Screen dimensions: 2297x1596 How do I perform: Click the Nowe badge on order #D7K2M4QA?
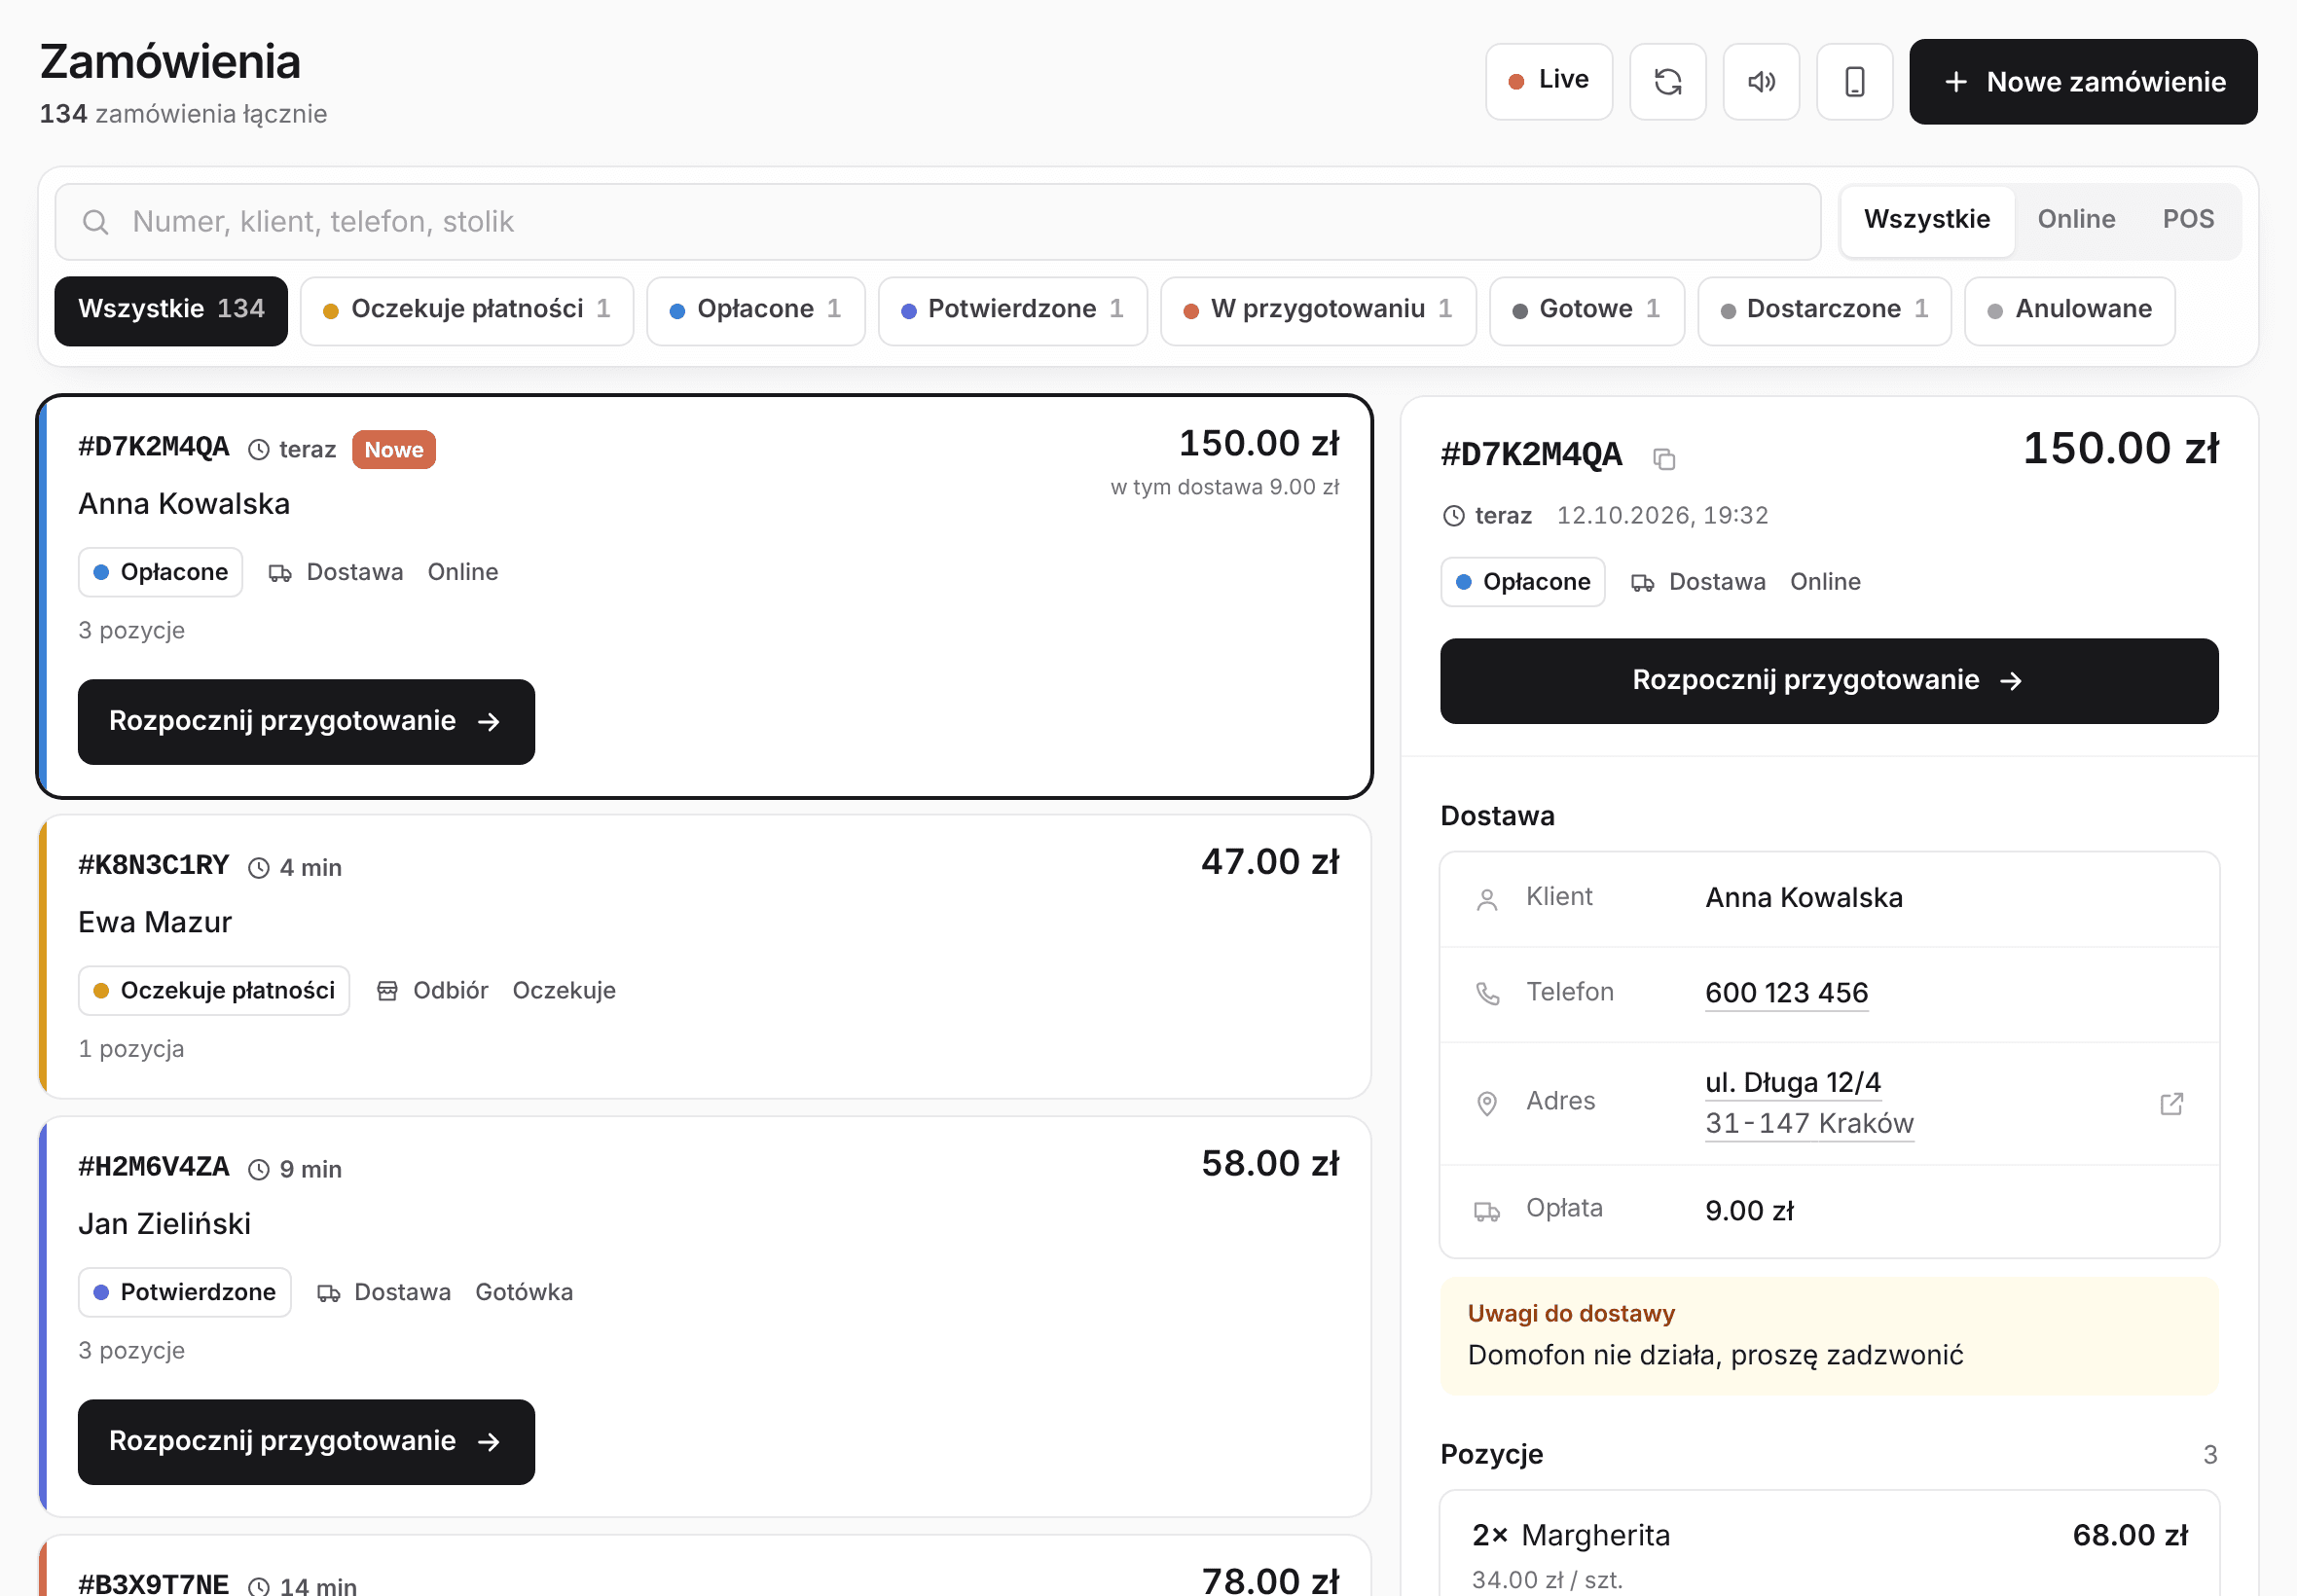pos(393,450)
